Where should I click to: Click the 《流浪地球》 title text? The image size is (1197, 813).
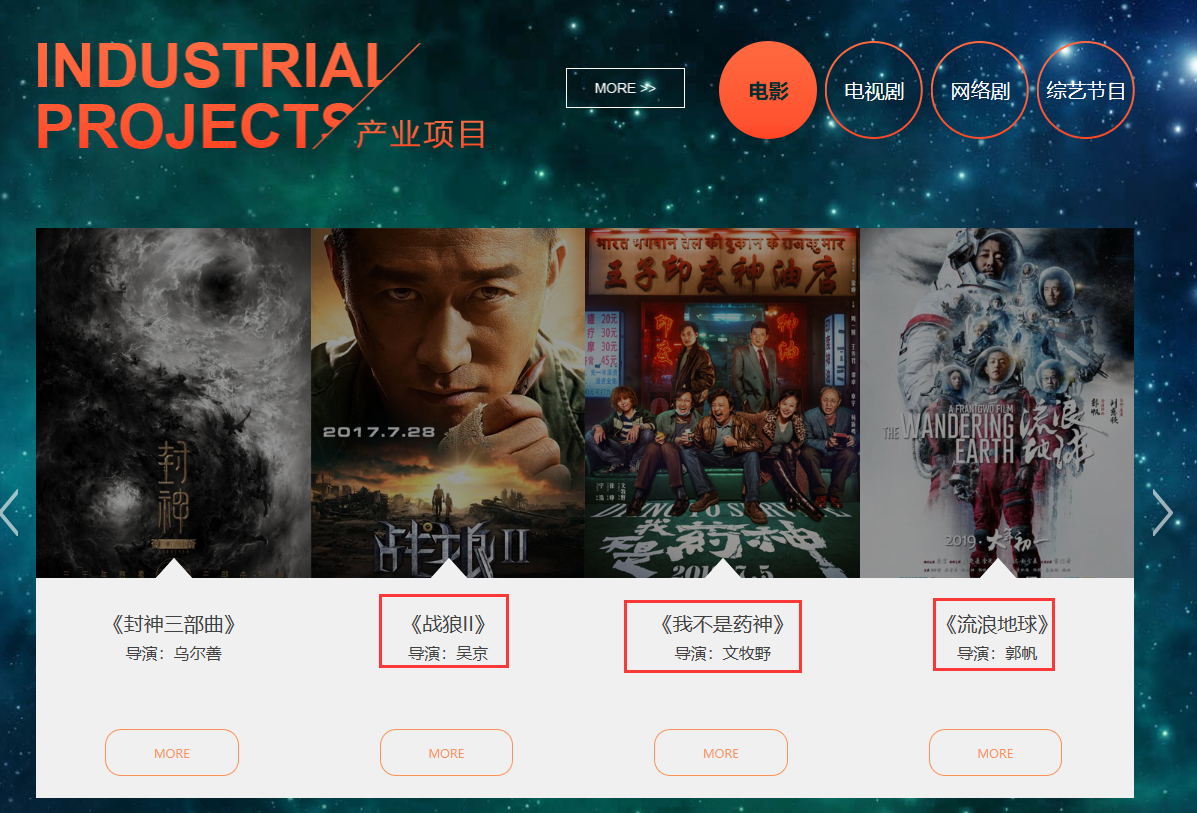(x=997, y=624)
